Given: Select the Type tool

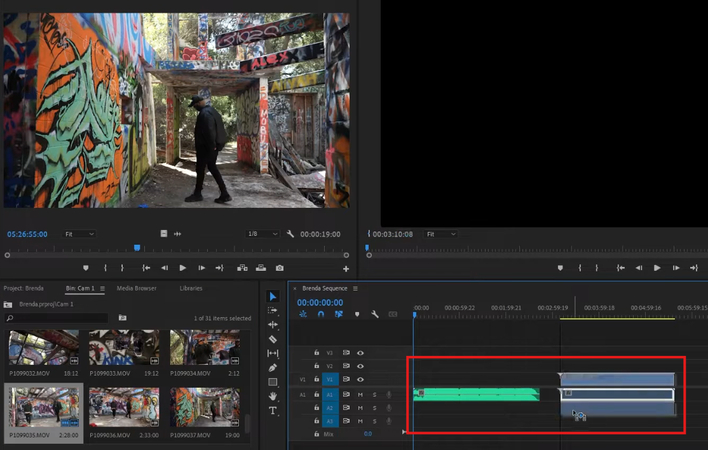Looking at the screenshot, I should (273, 410).
